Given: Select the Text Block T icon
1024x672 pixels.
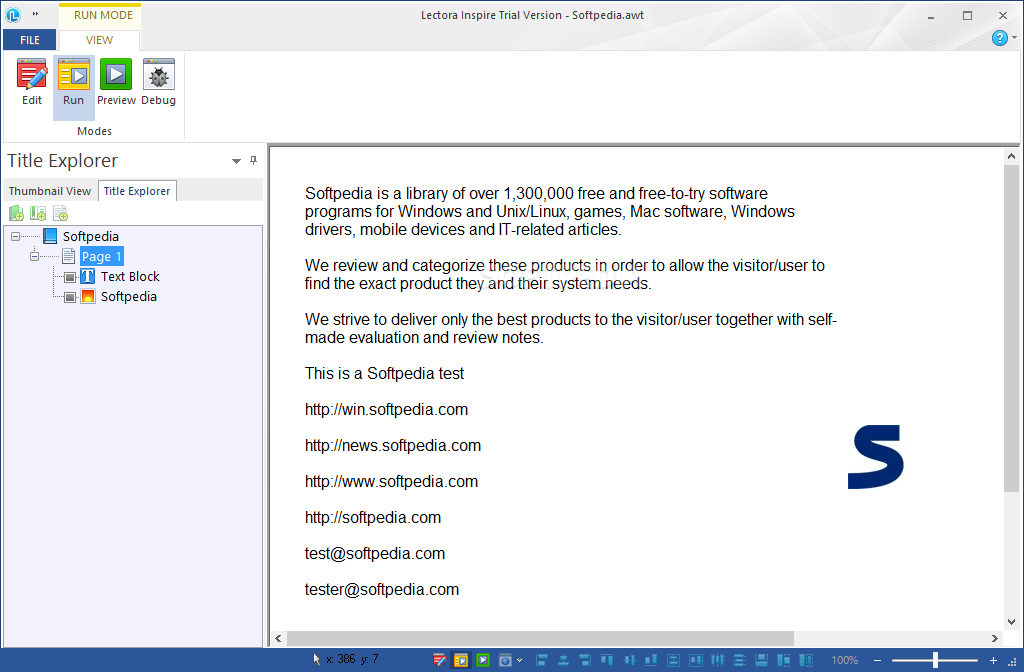Looking at the screenshot, I should (x=88, y=277).
